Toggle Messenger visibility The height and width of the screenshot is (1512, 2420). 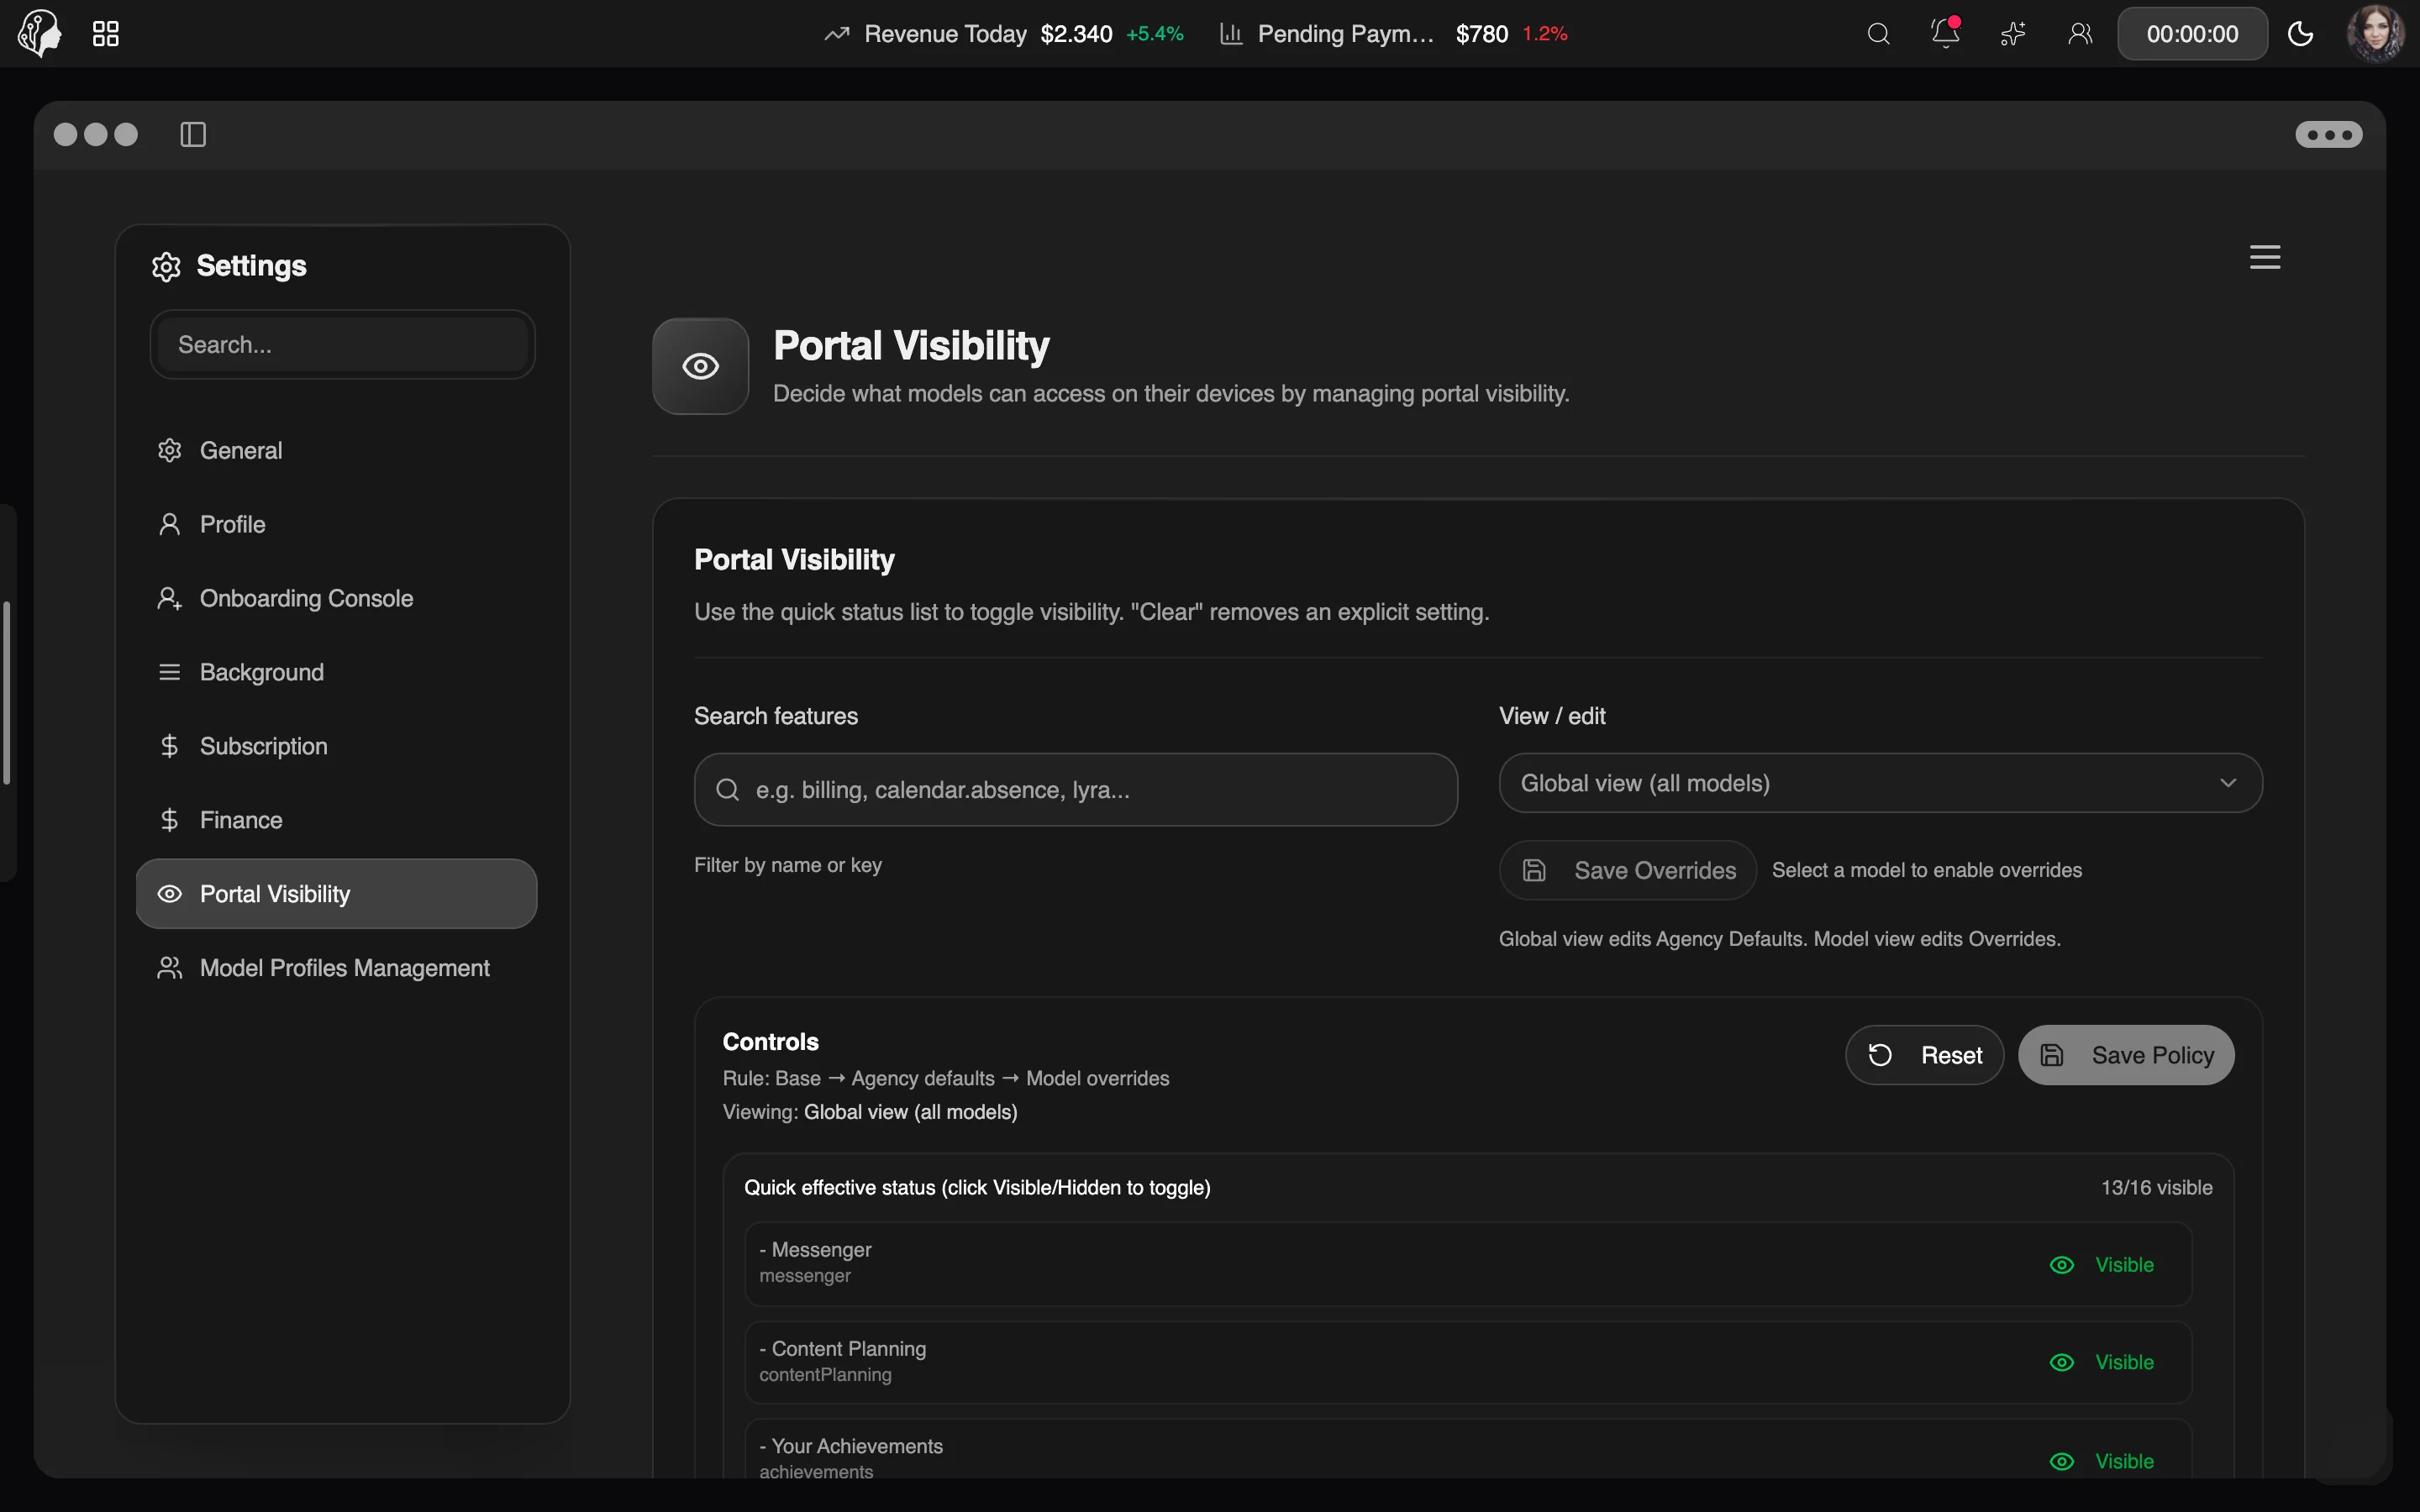tap(2102, 1265)
